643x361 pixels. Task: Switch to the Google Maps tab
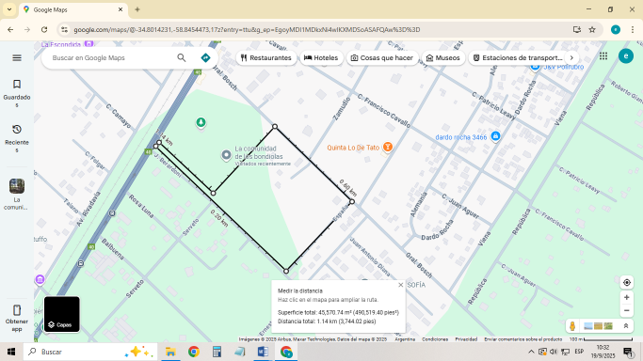(x=73, y=9)
